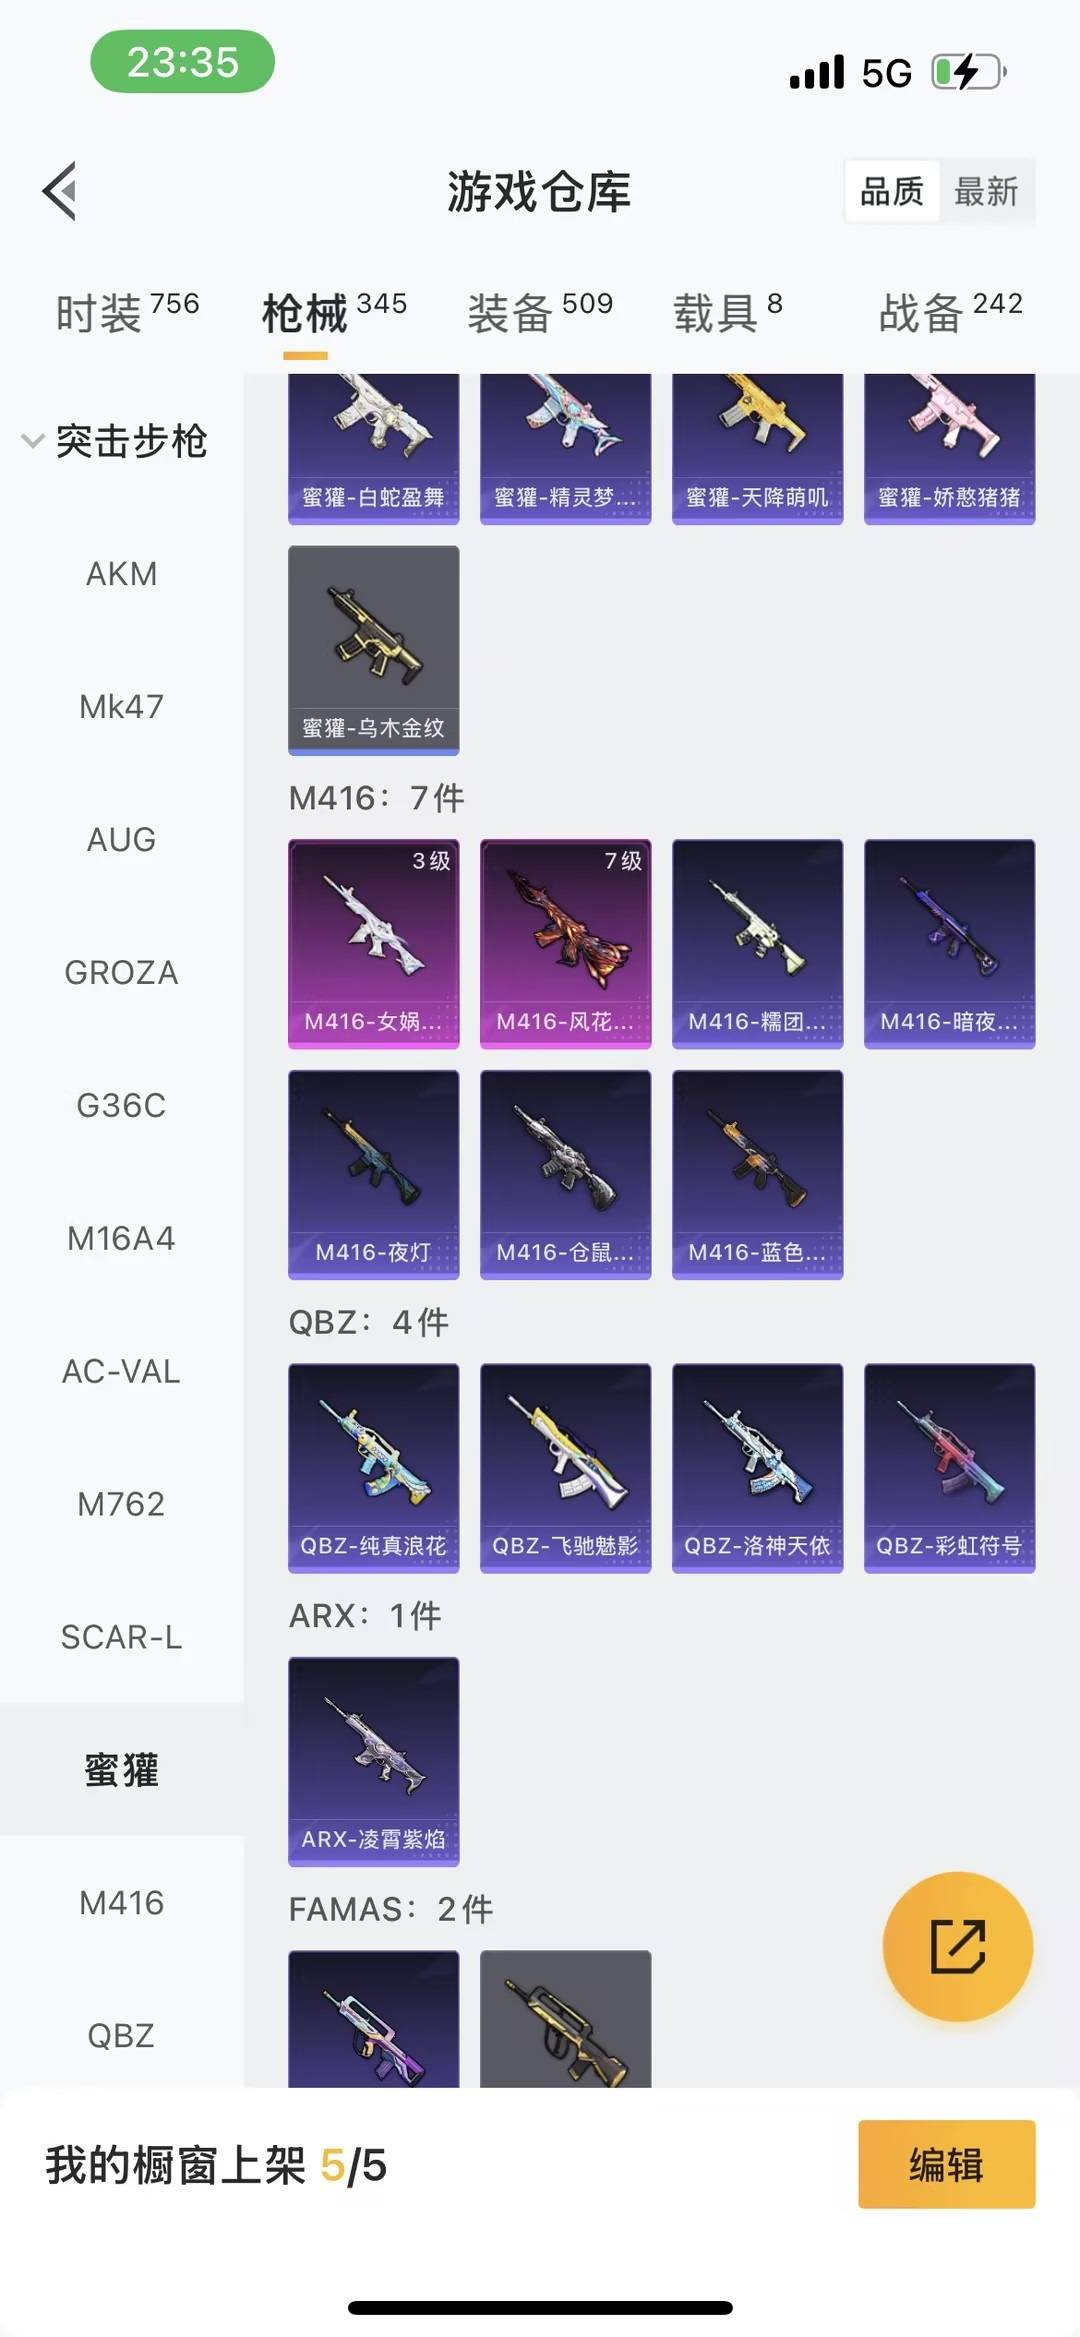Viewport: 1080px width, 2337px height.
Task: Collapse the 突击步枪 category
Action: [115, 441]
